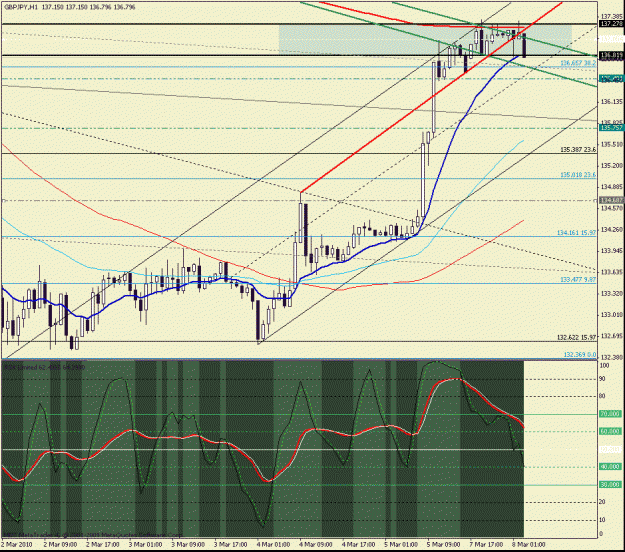Click the 133.477 9.87 Fibonacci label
Screen dimensions: 625x552
[578, 280]
